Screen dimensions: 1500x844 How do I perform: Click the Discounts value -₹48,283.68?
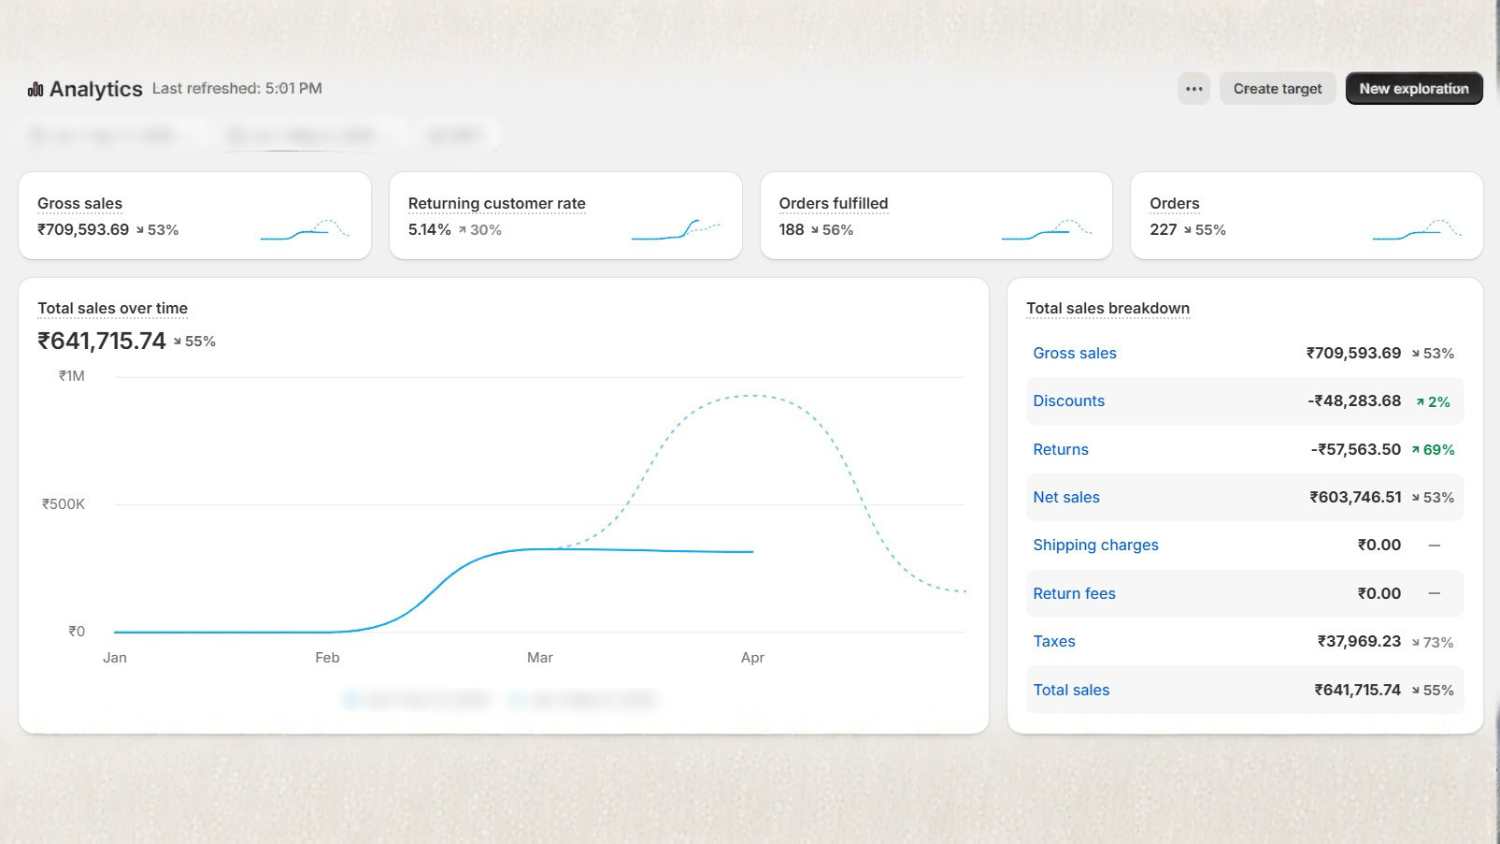click(x=1354, y=401)
